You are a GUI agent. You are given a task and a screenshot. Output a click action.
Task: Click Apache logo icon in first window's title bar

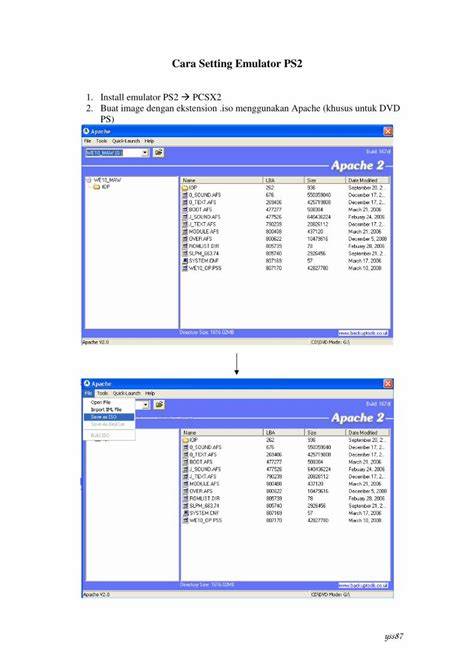point(86,131)
